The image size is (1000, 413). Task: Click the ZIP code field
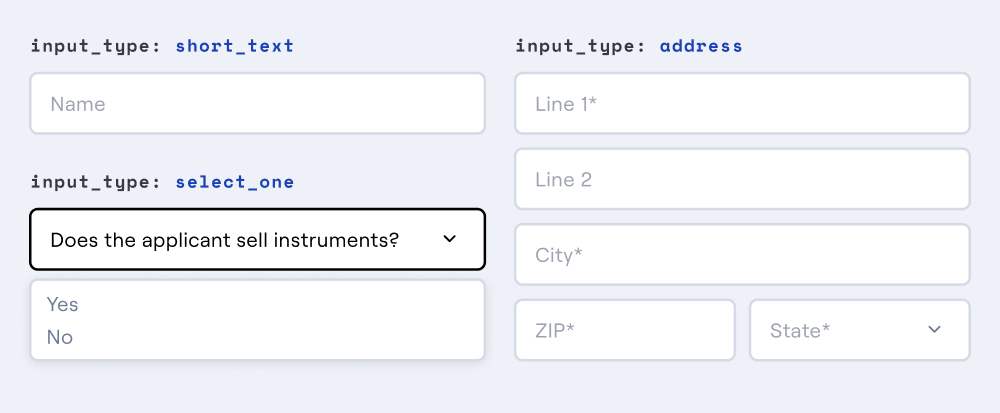(x=624, y=330)
